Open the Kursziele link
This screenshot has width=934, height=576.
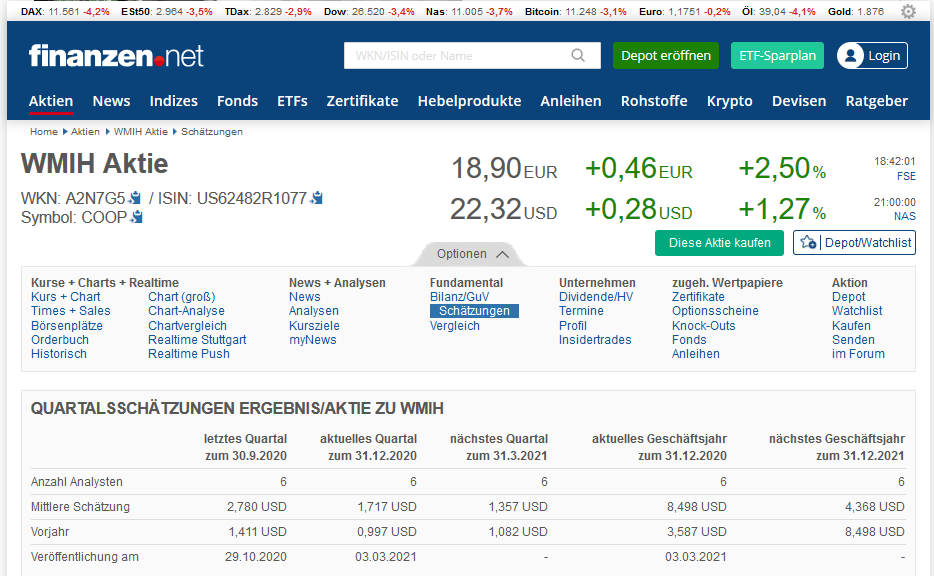click(315, 326)
